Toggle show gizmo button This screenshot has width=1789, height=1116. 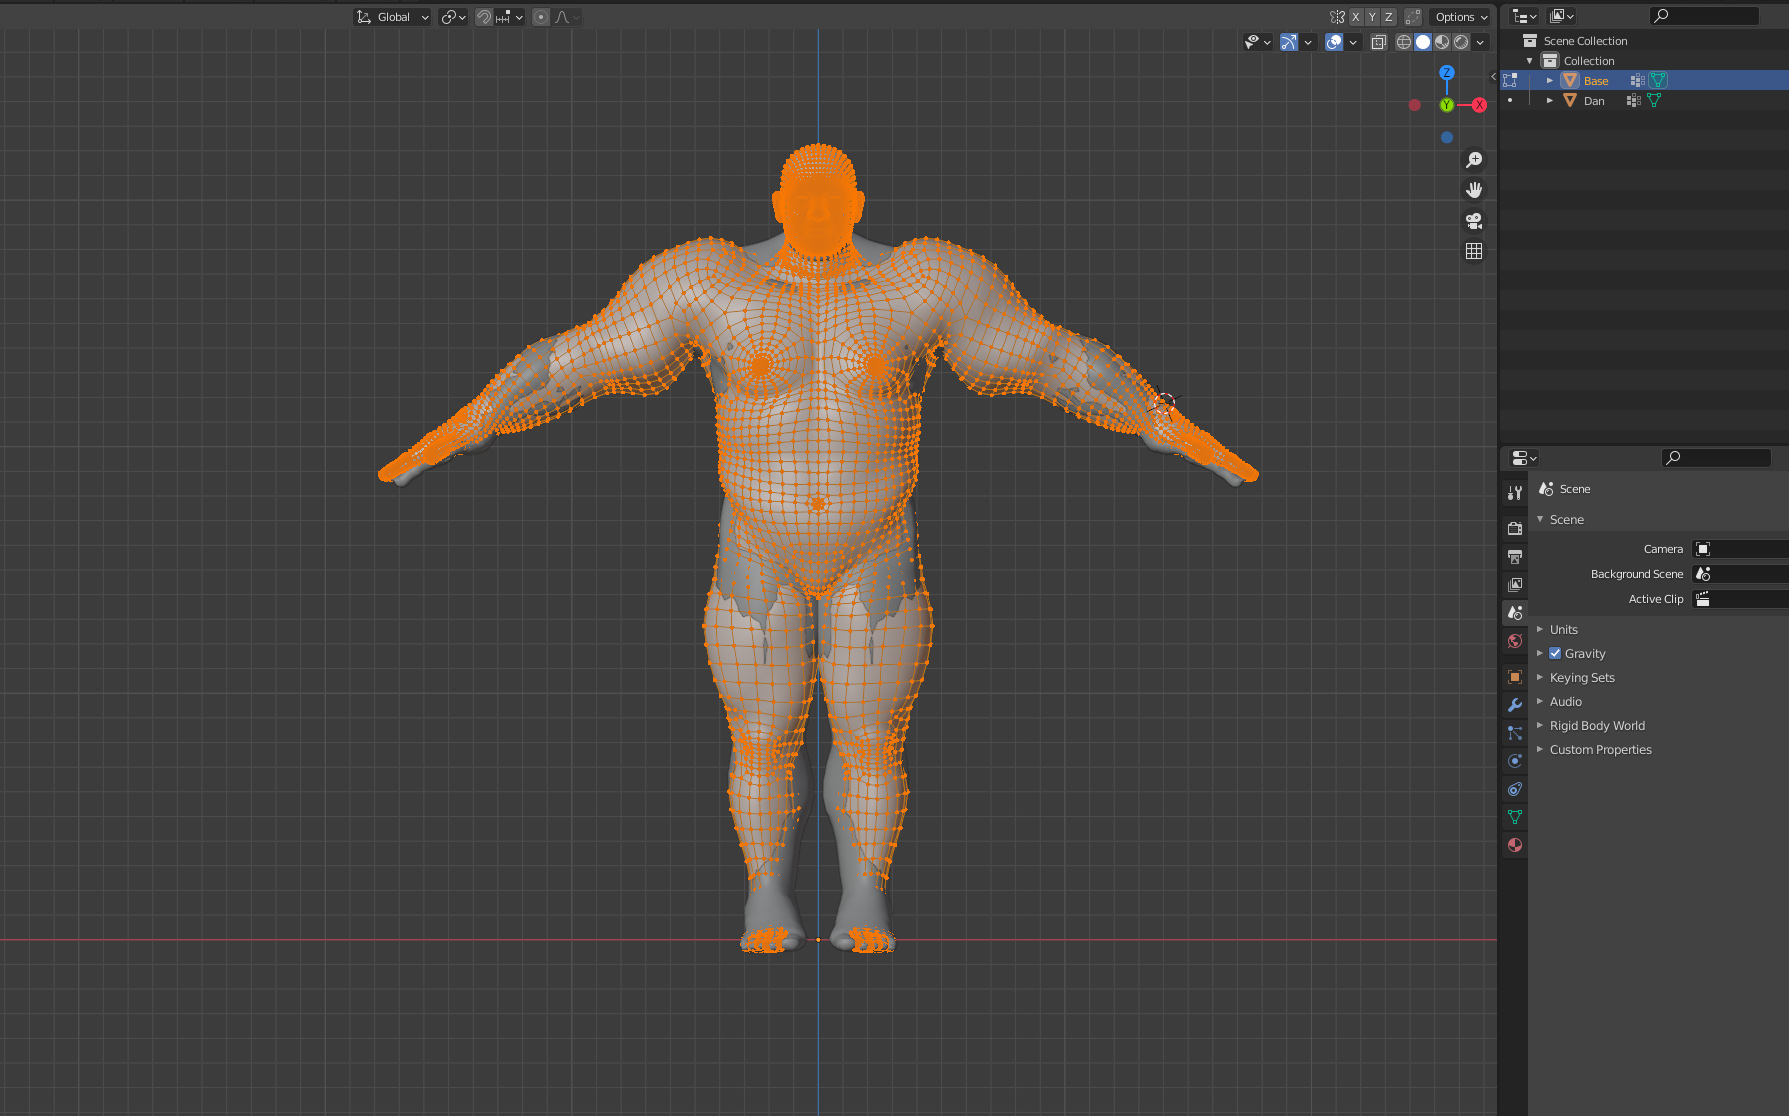point(1289,42)
